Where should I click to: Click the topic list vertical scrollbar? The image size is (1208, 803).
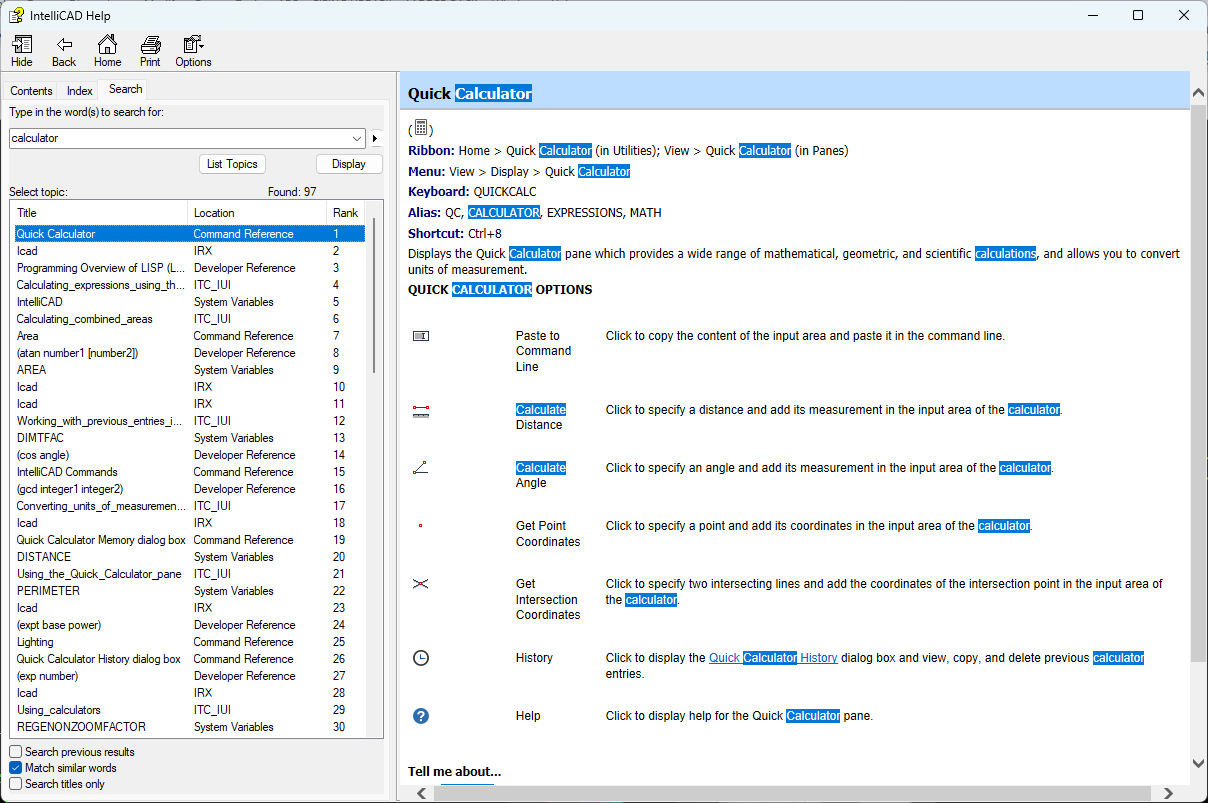click(375, 296)
